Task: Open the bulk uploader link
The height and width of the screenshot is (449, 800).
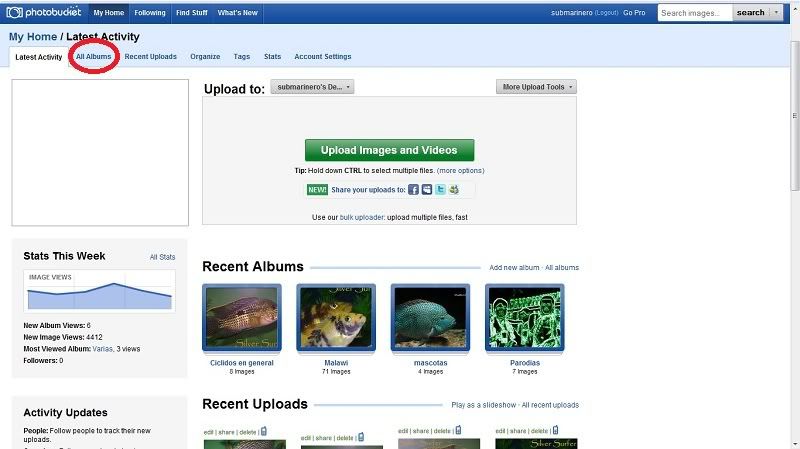Action: 362,217
